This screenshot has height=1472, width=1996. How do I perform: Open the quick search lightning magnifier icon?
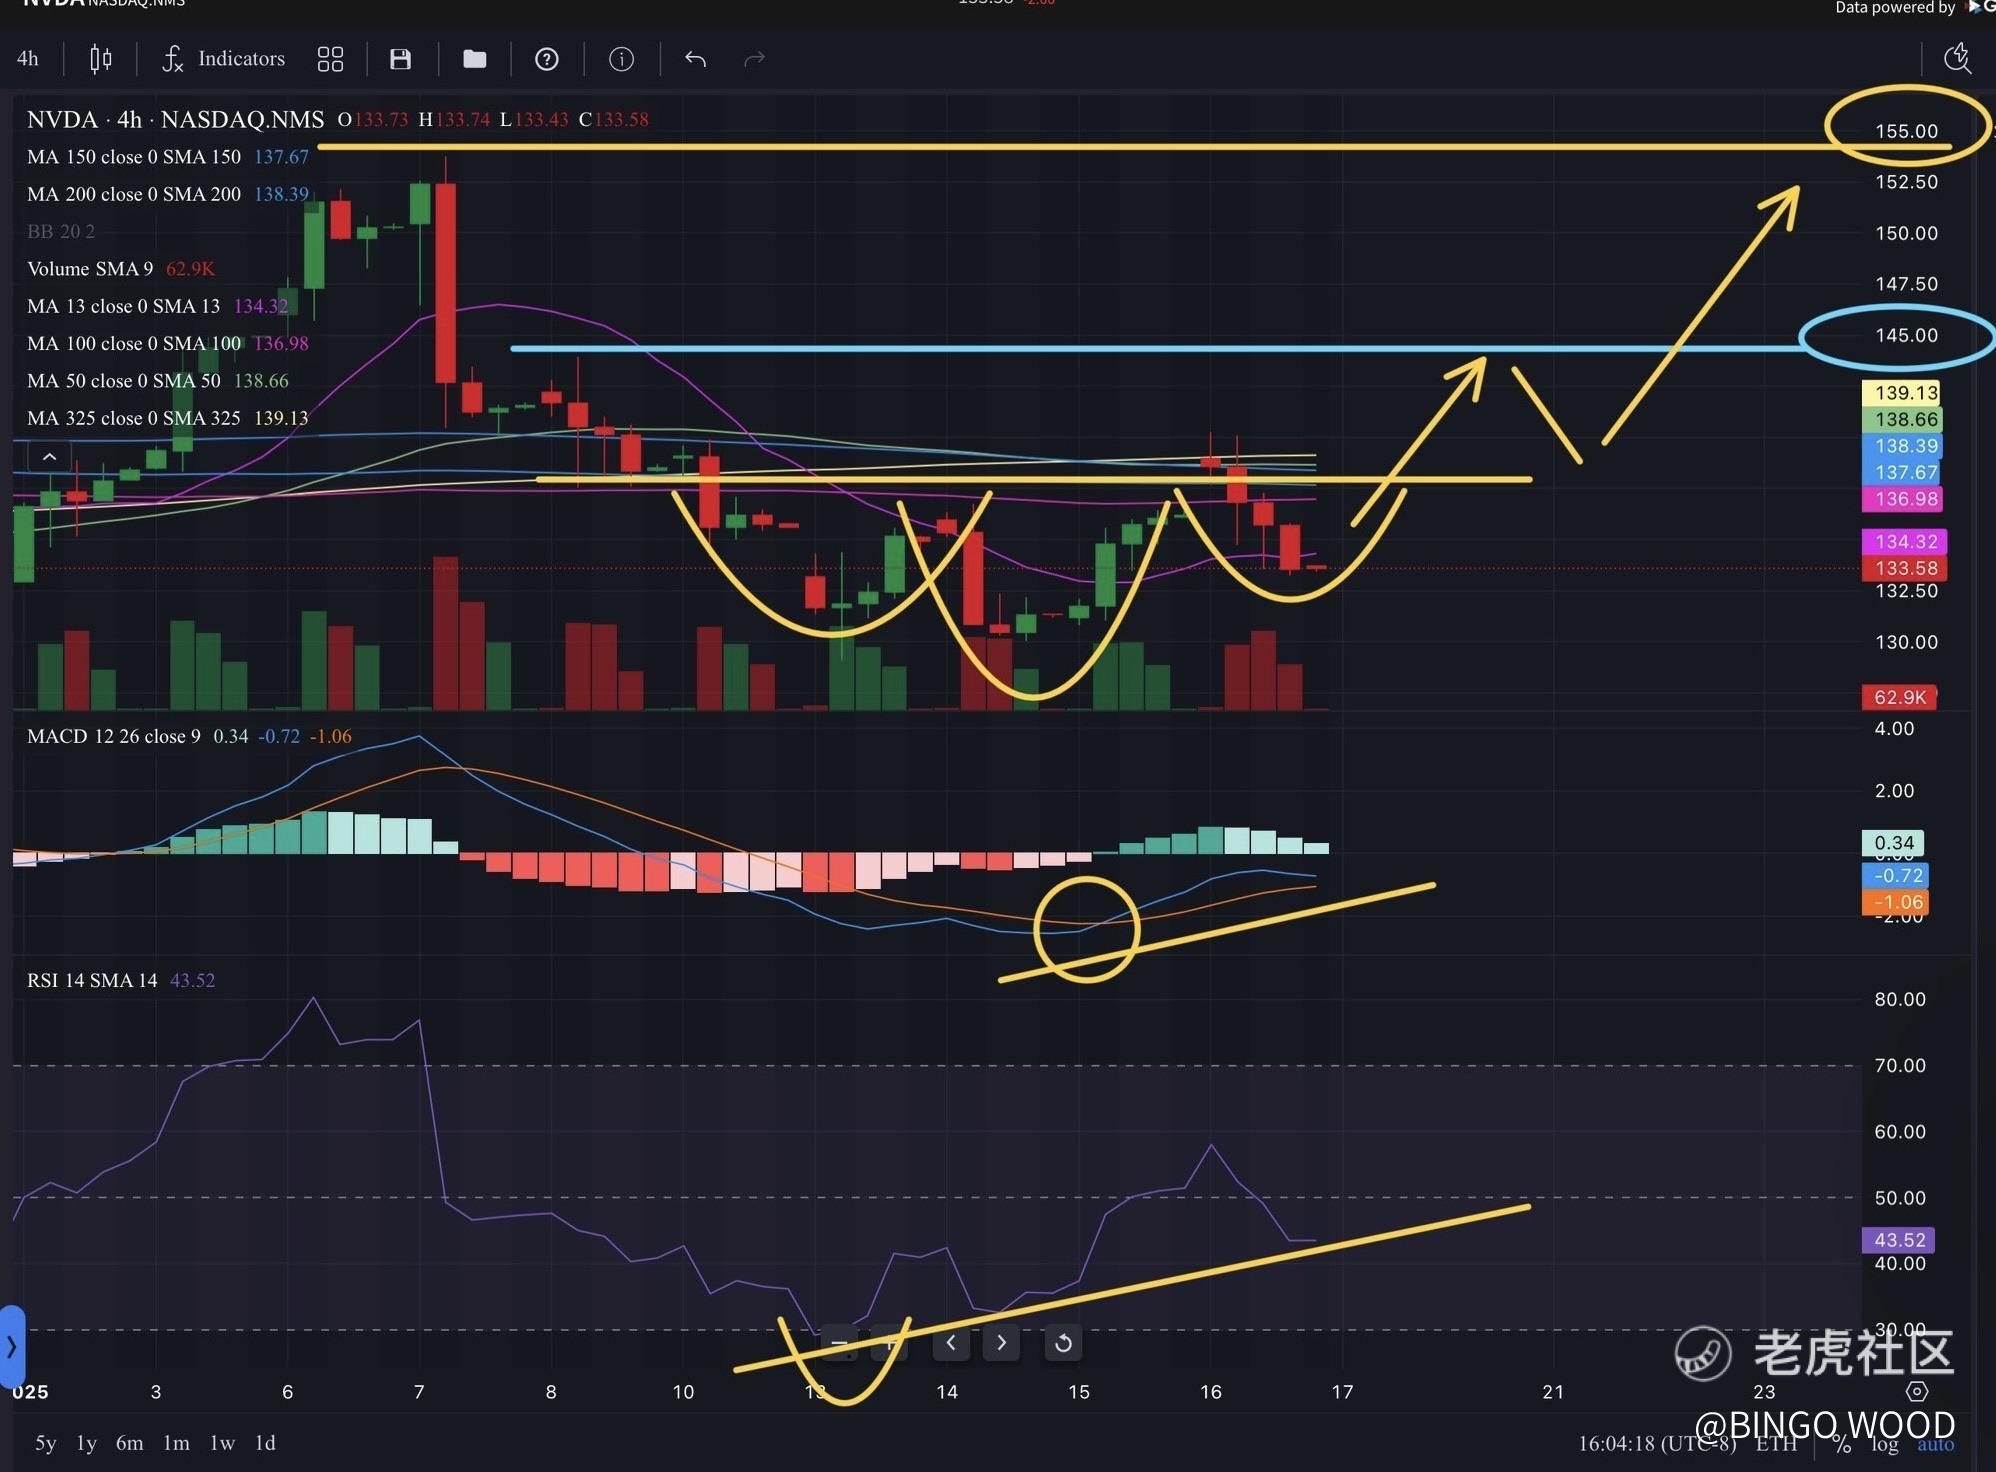[x=1957, y=58]
